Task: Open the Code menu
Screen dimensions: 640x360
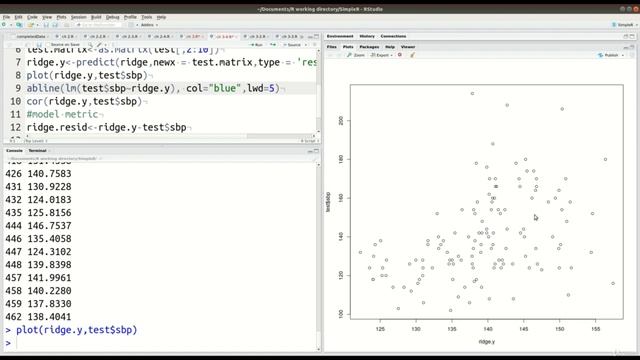Action: click(32, 17)
